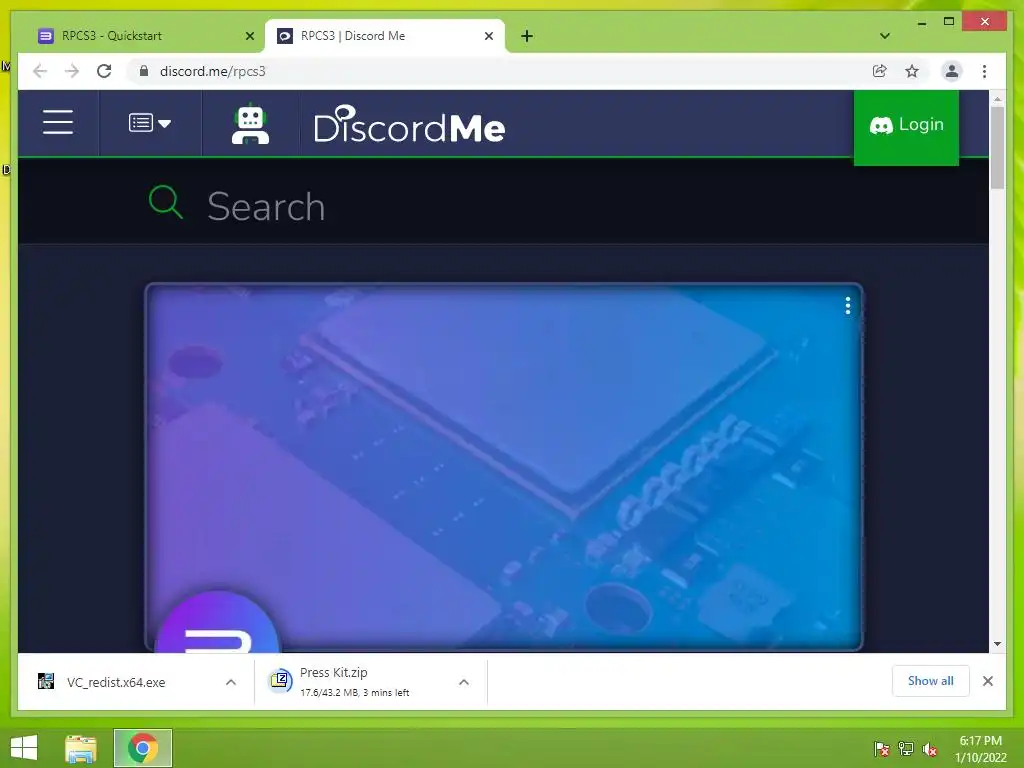Open network status tray icon
Screen dimensions: 1024x768
click(906, 749)
